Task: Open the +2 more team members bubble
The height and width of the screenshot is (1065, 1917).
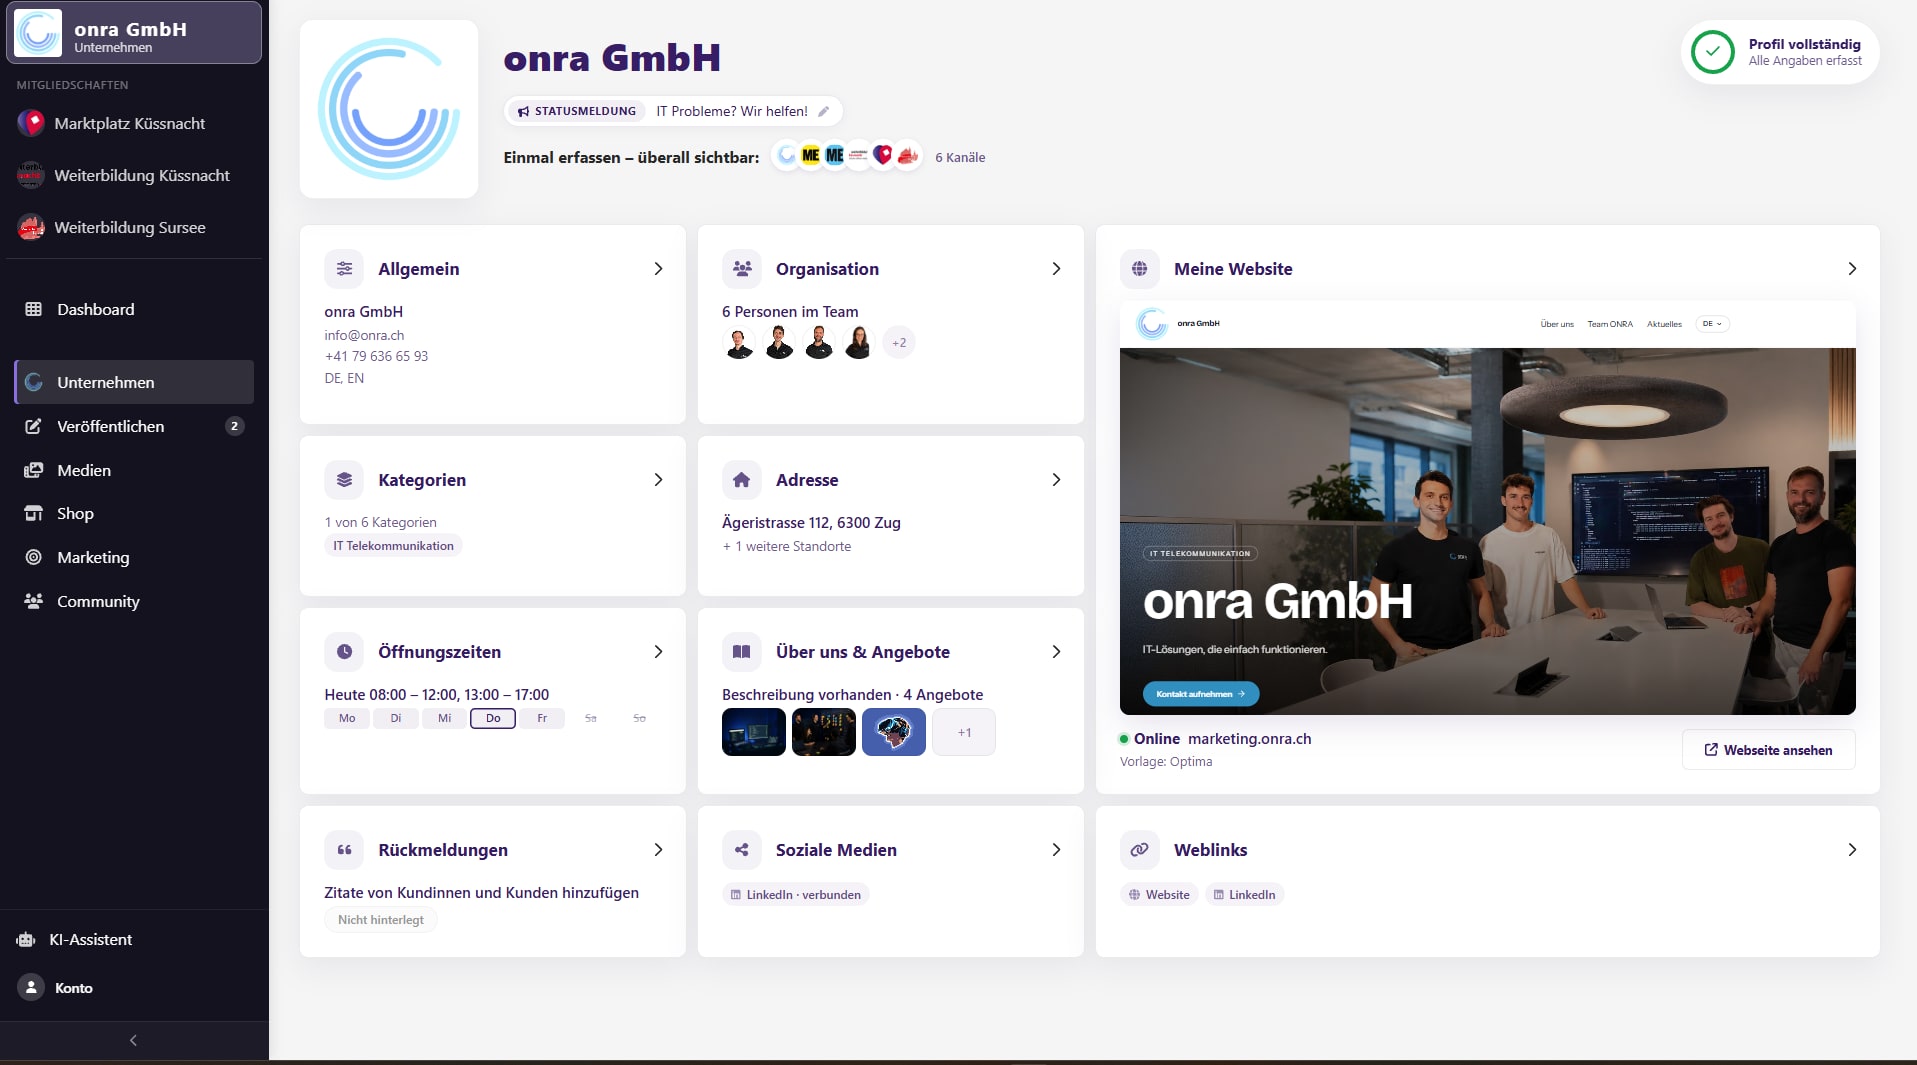Action: [x=899, y=343]
